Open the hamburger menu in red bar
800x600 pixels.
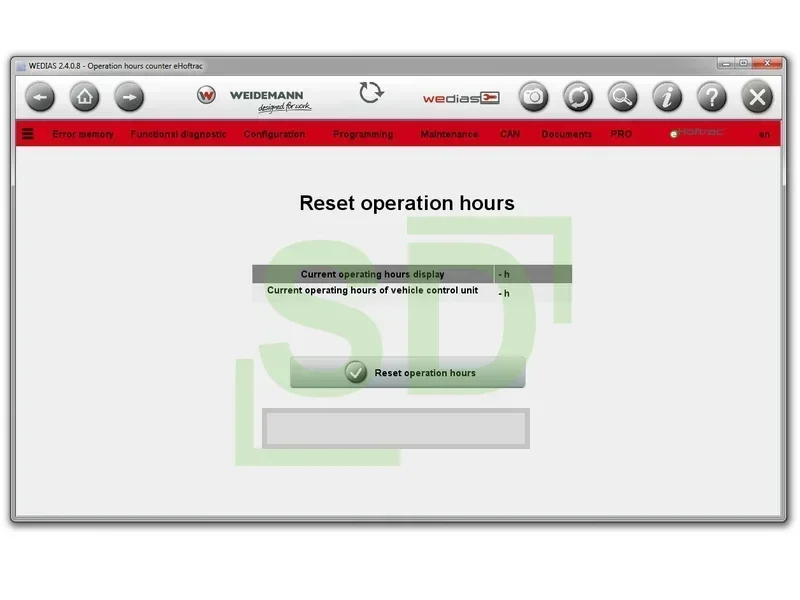pos(28,134)
